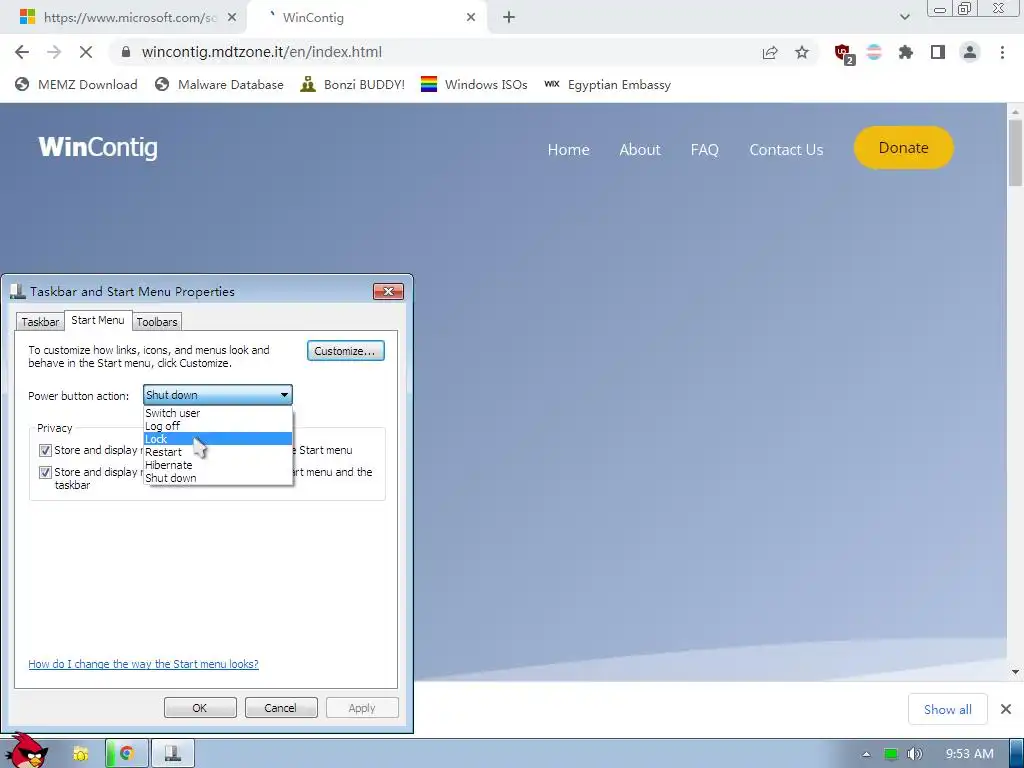Screen dimensions: 1024x768
Task: Open the file explorer taskbar icon
Action: tap(80, 754)
